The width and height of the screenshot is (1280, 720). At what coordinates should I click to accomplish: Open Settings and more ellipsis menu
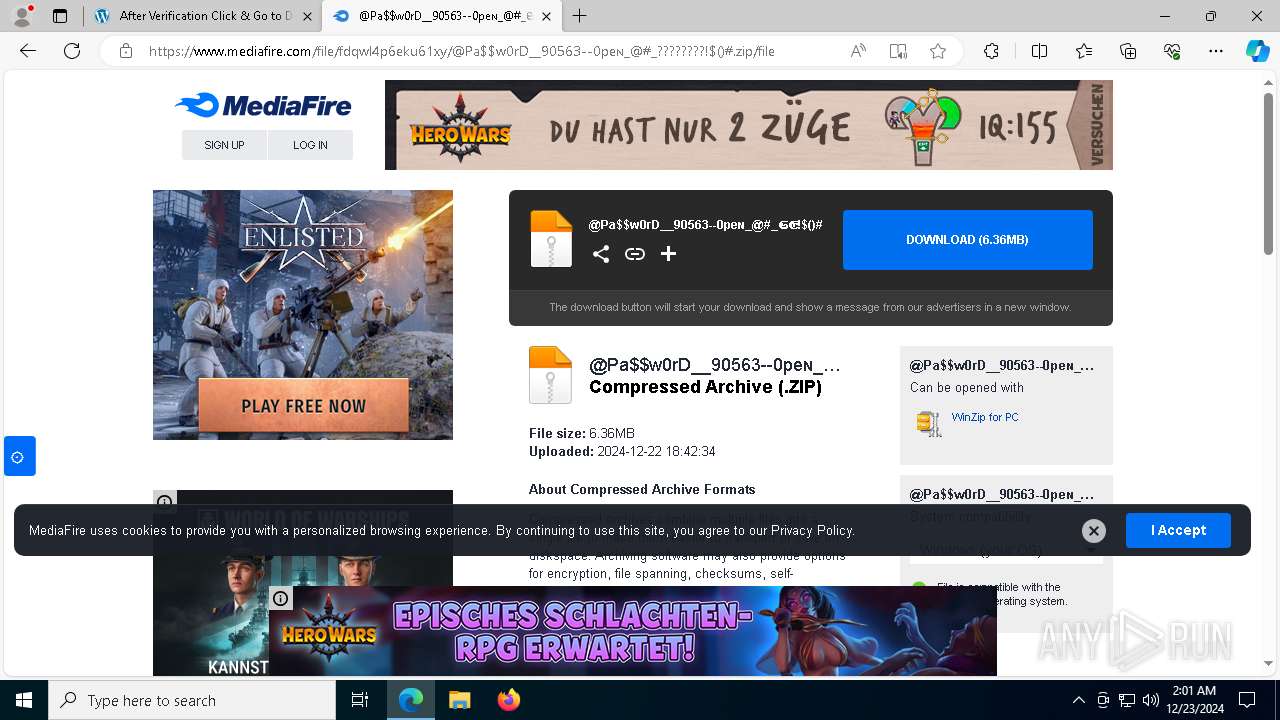[1216, 51]
